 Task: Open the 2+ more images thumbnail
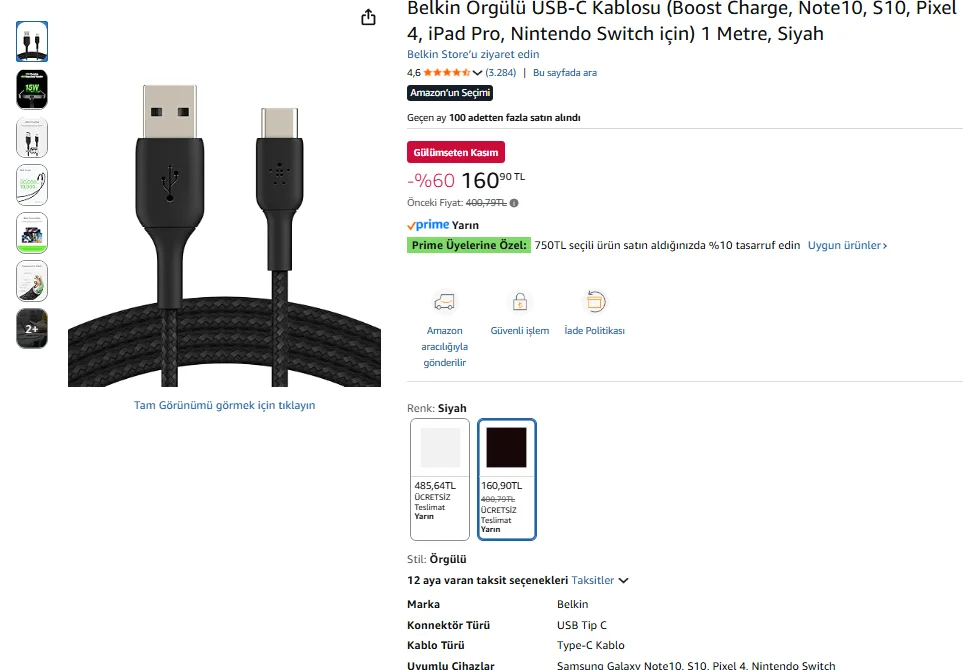[x=32, y=329]
